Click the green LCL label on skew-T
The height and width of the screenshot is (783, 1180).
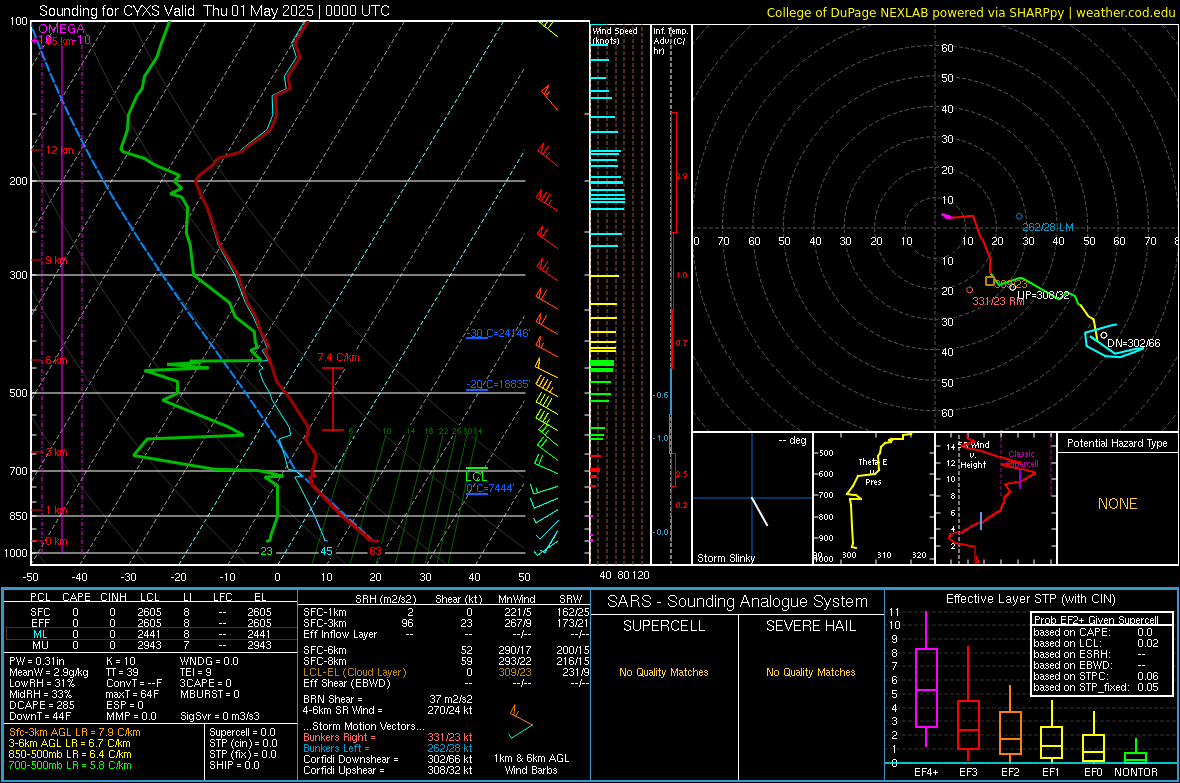tap(476, 477)
